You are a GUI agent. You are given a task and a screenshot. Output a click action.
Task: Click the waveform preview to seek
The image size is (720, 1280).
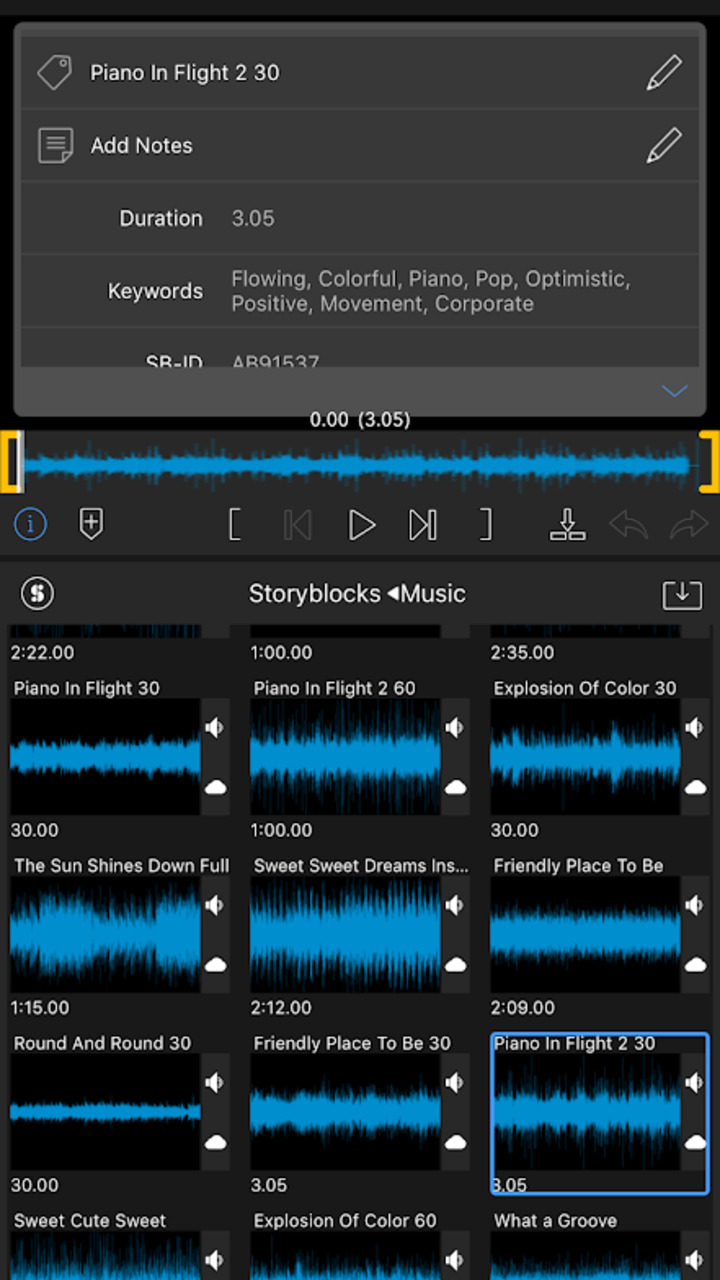[359, 464]
